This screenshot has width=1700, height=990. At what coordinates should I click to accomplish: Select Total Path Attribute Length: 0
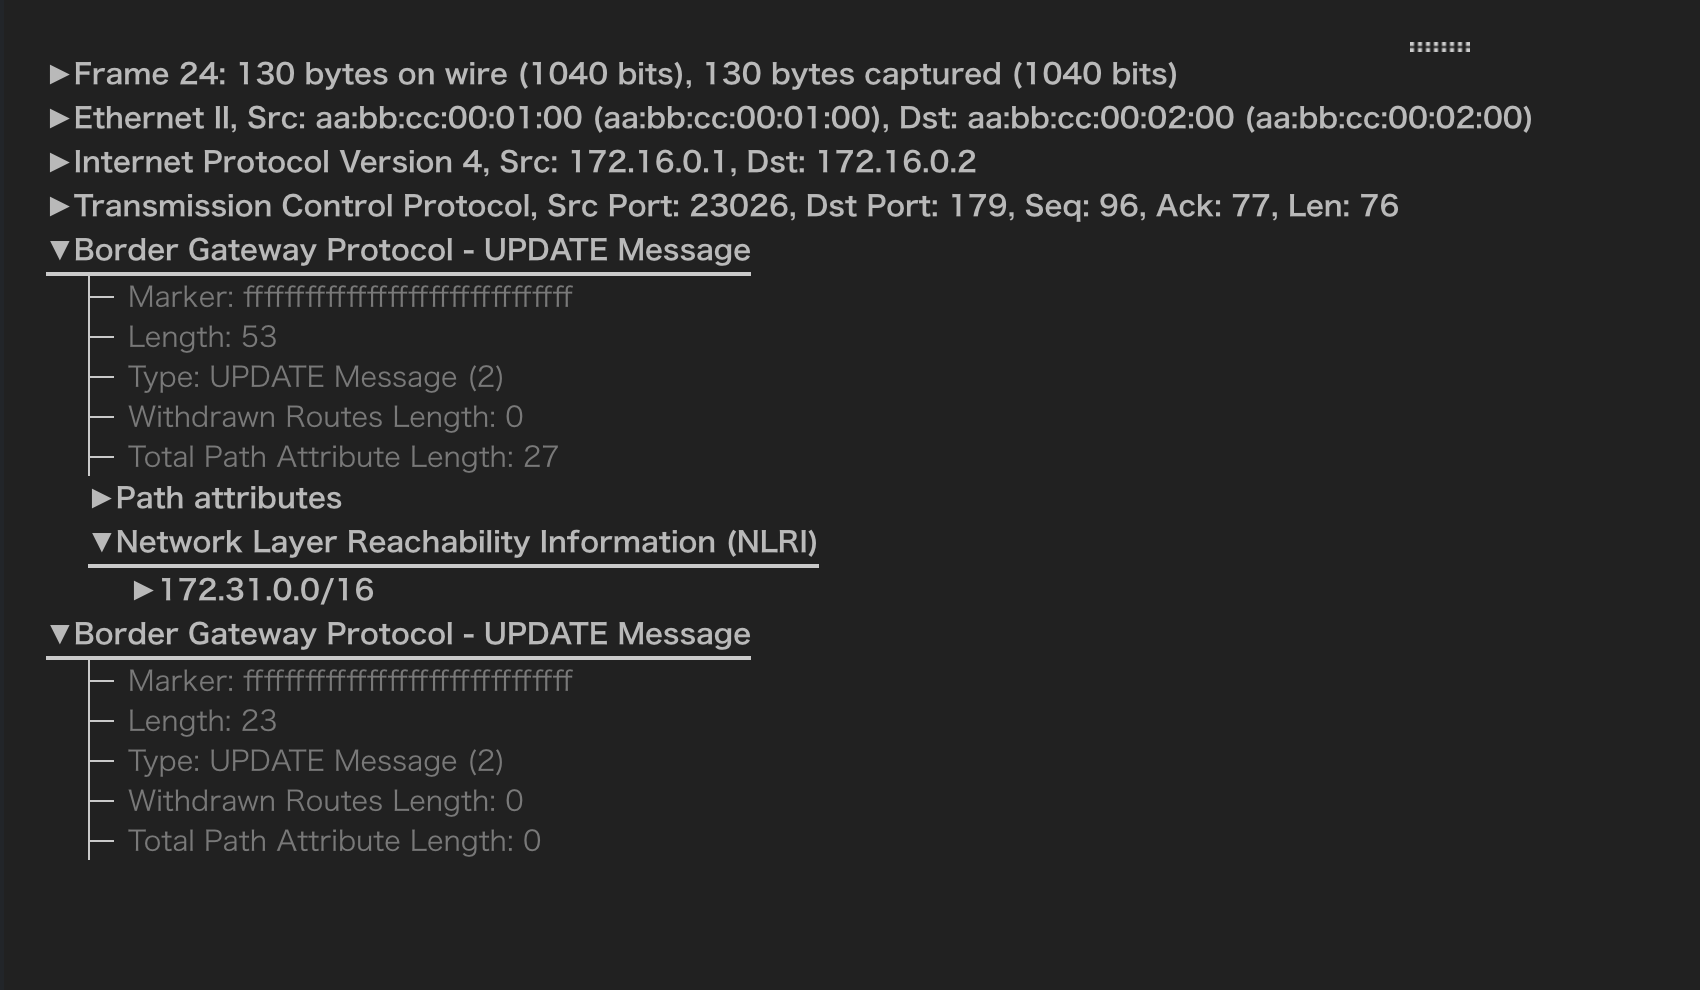[x=333, y=841]
